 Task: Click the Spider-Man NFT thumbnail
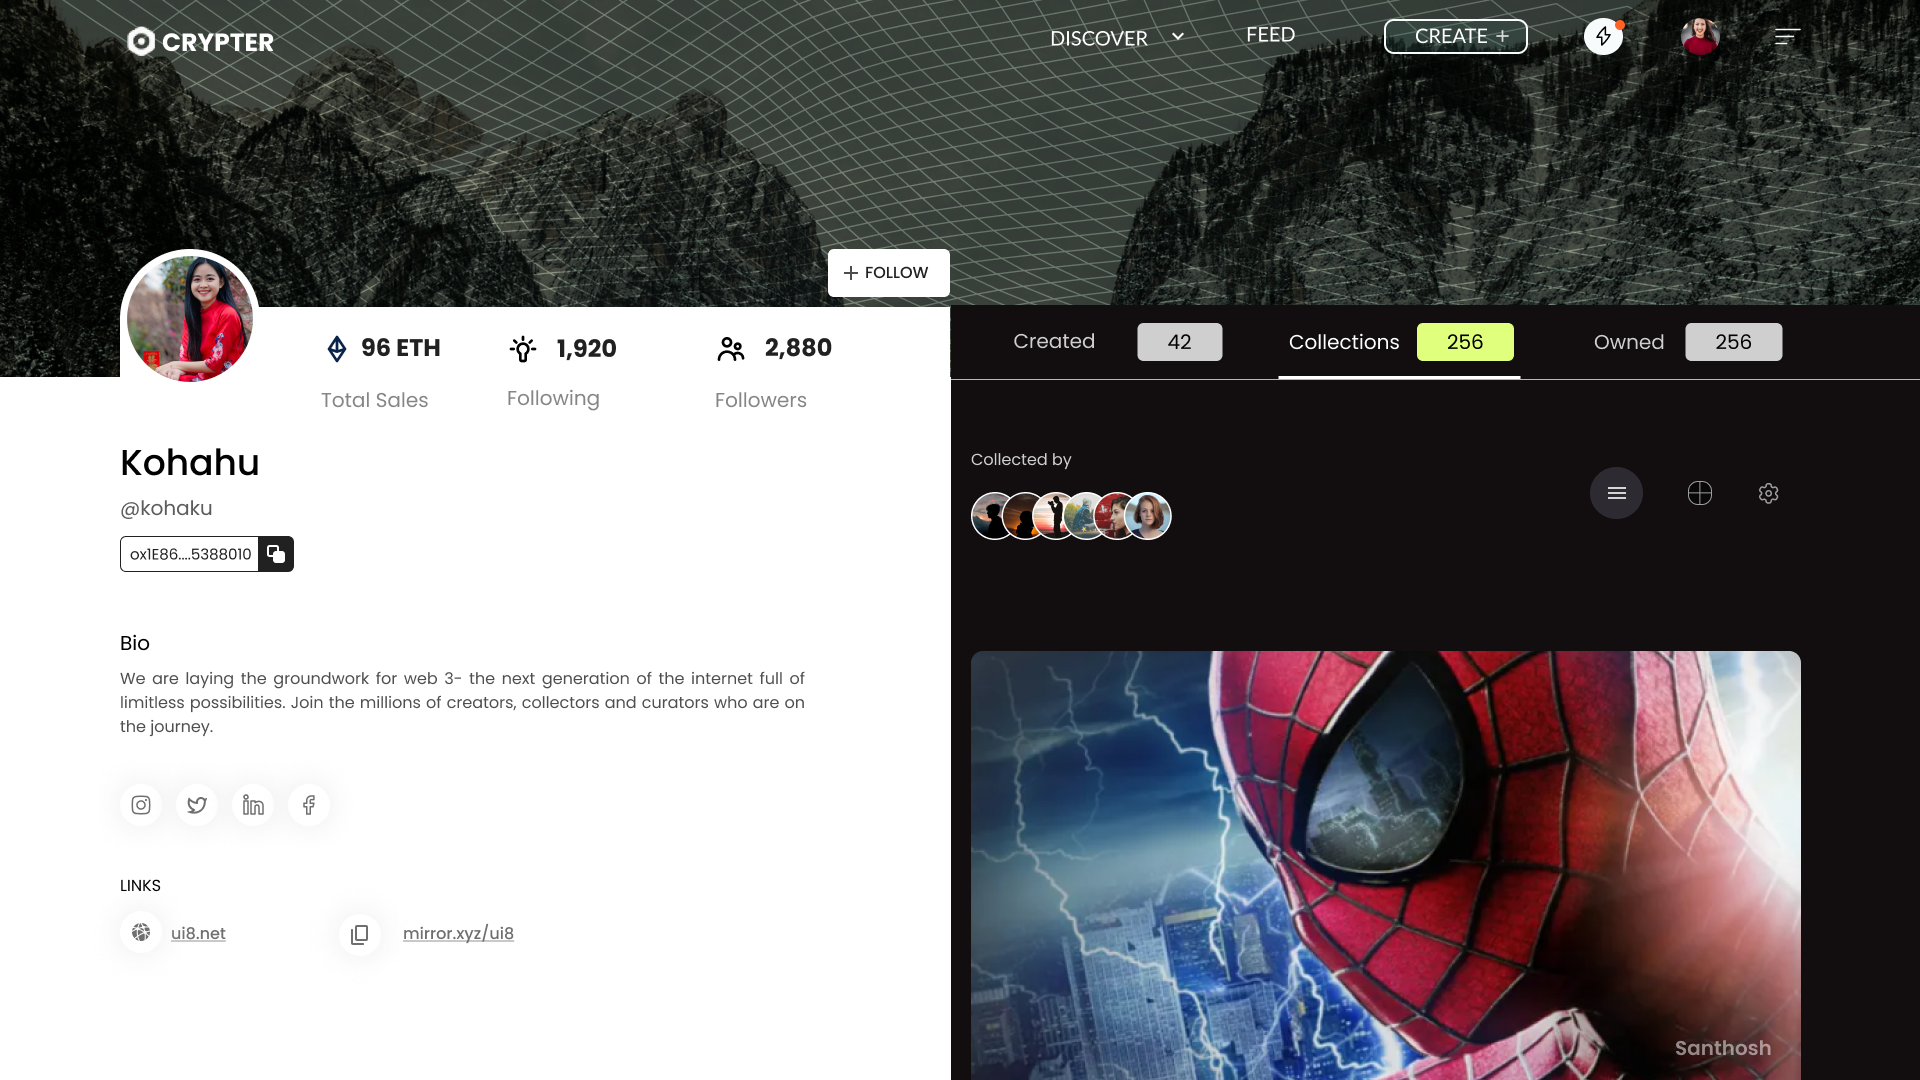click(x=1386, y=865)
